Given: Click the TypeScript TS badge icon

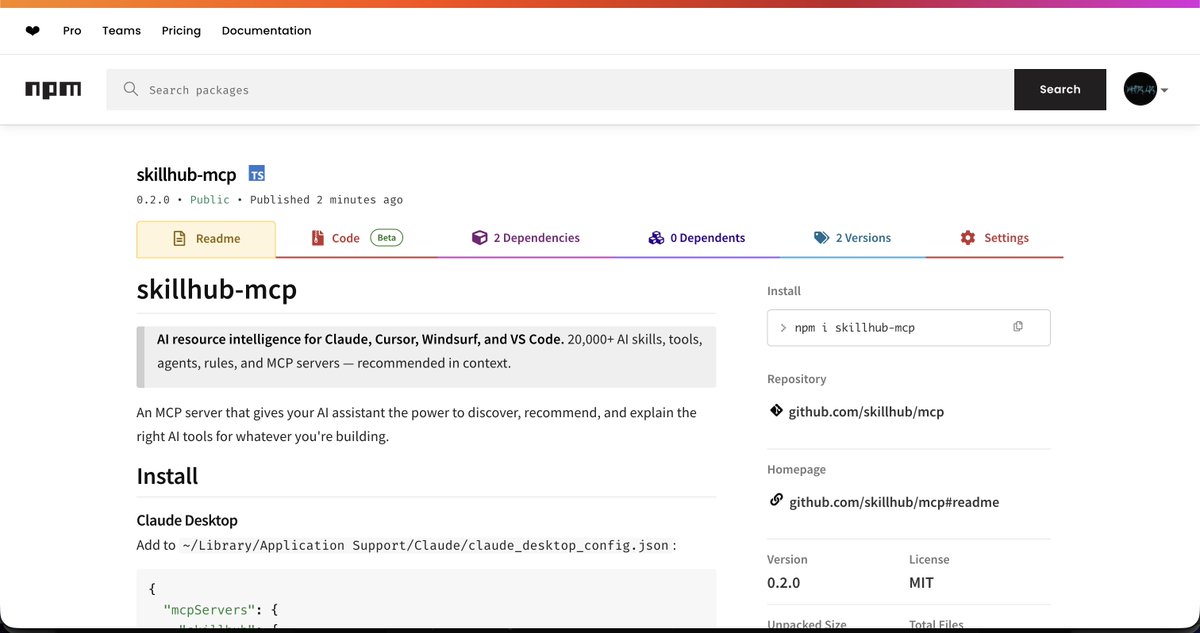Looking at the screenshot, I should [x=257, y=174].
